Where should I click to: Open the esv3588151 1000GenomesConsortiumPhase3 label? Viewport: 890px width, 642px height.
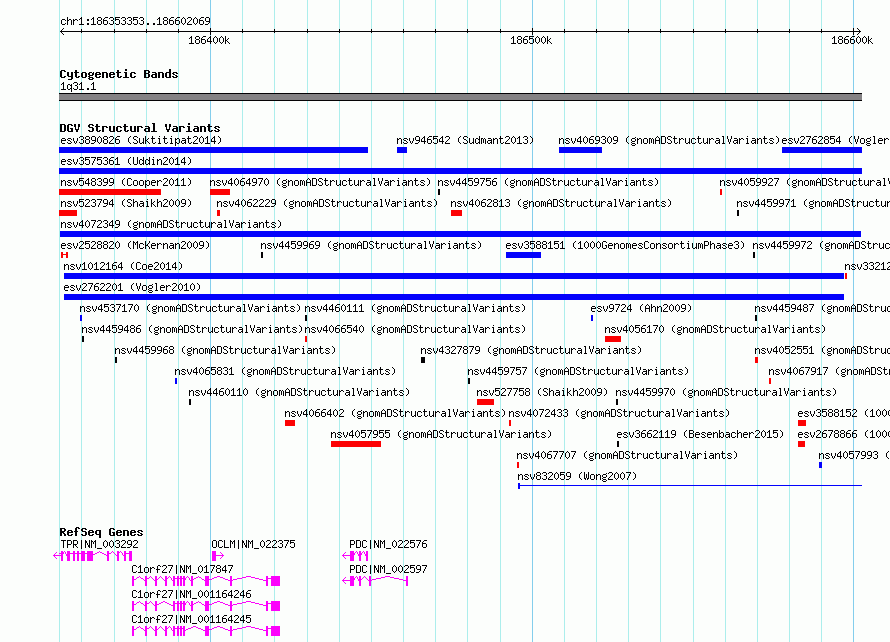(625, 245)
